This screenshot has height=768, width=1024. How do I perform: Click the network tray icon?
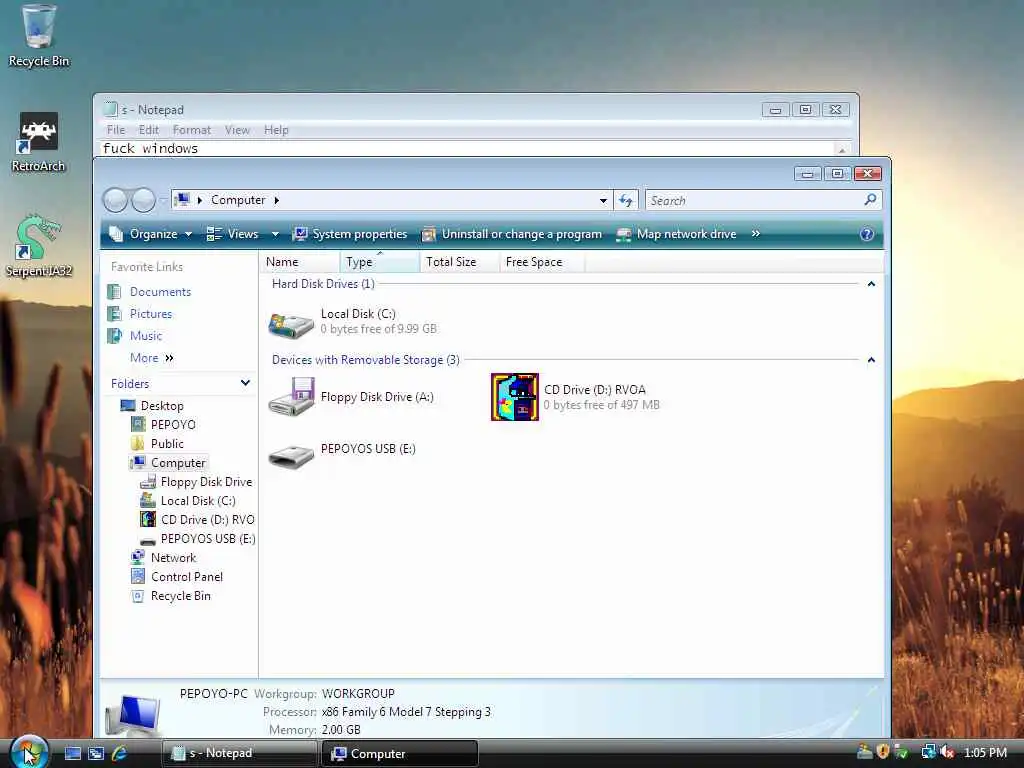(x=928, y=752)
